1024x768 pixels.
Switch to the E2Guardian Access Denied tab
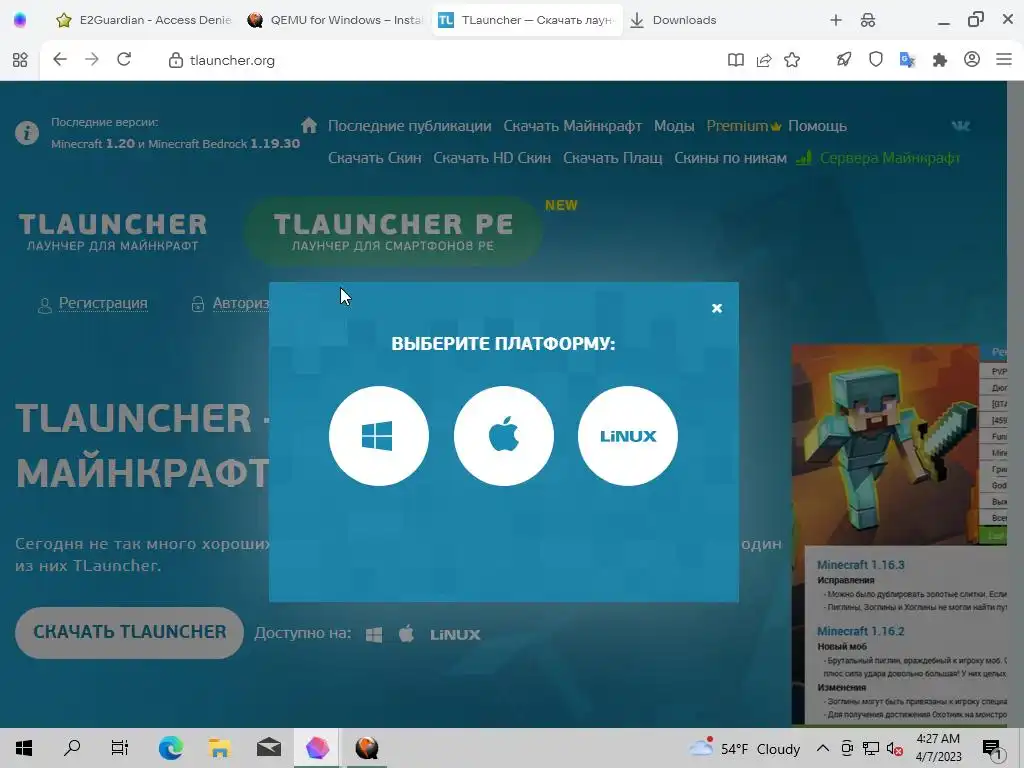click(x=144, y=20)
